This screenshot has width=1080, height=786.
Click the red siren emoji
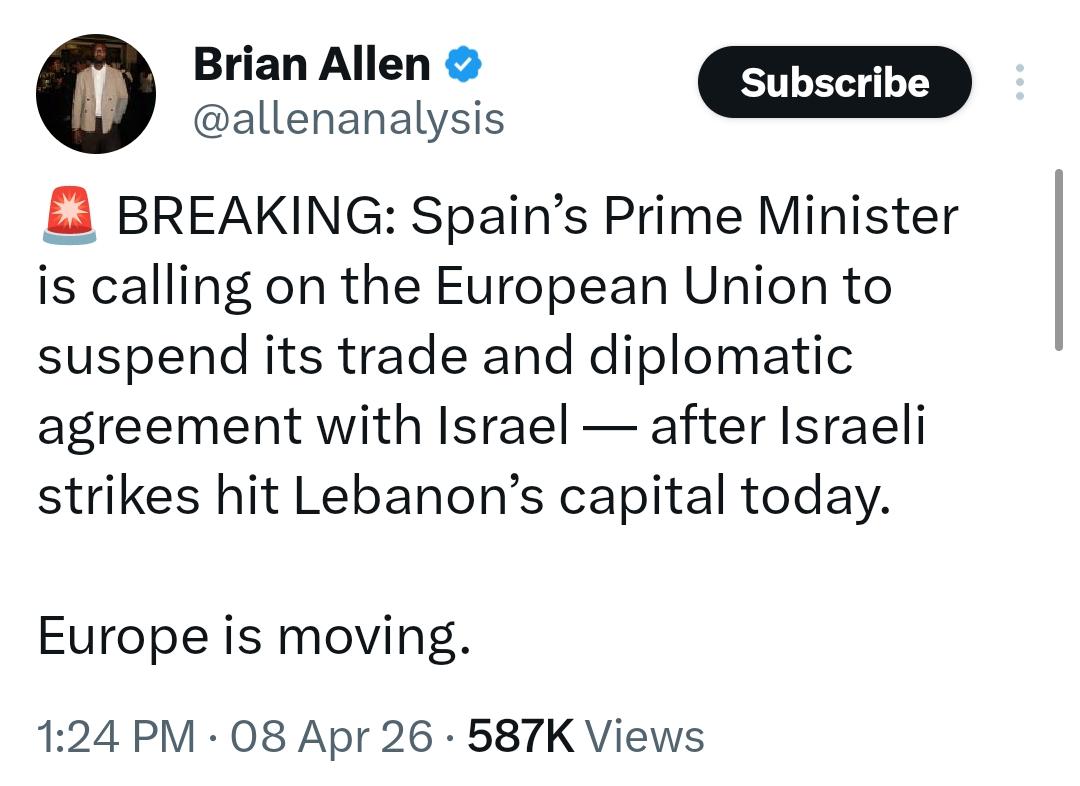(69, 217)
